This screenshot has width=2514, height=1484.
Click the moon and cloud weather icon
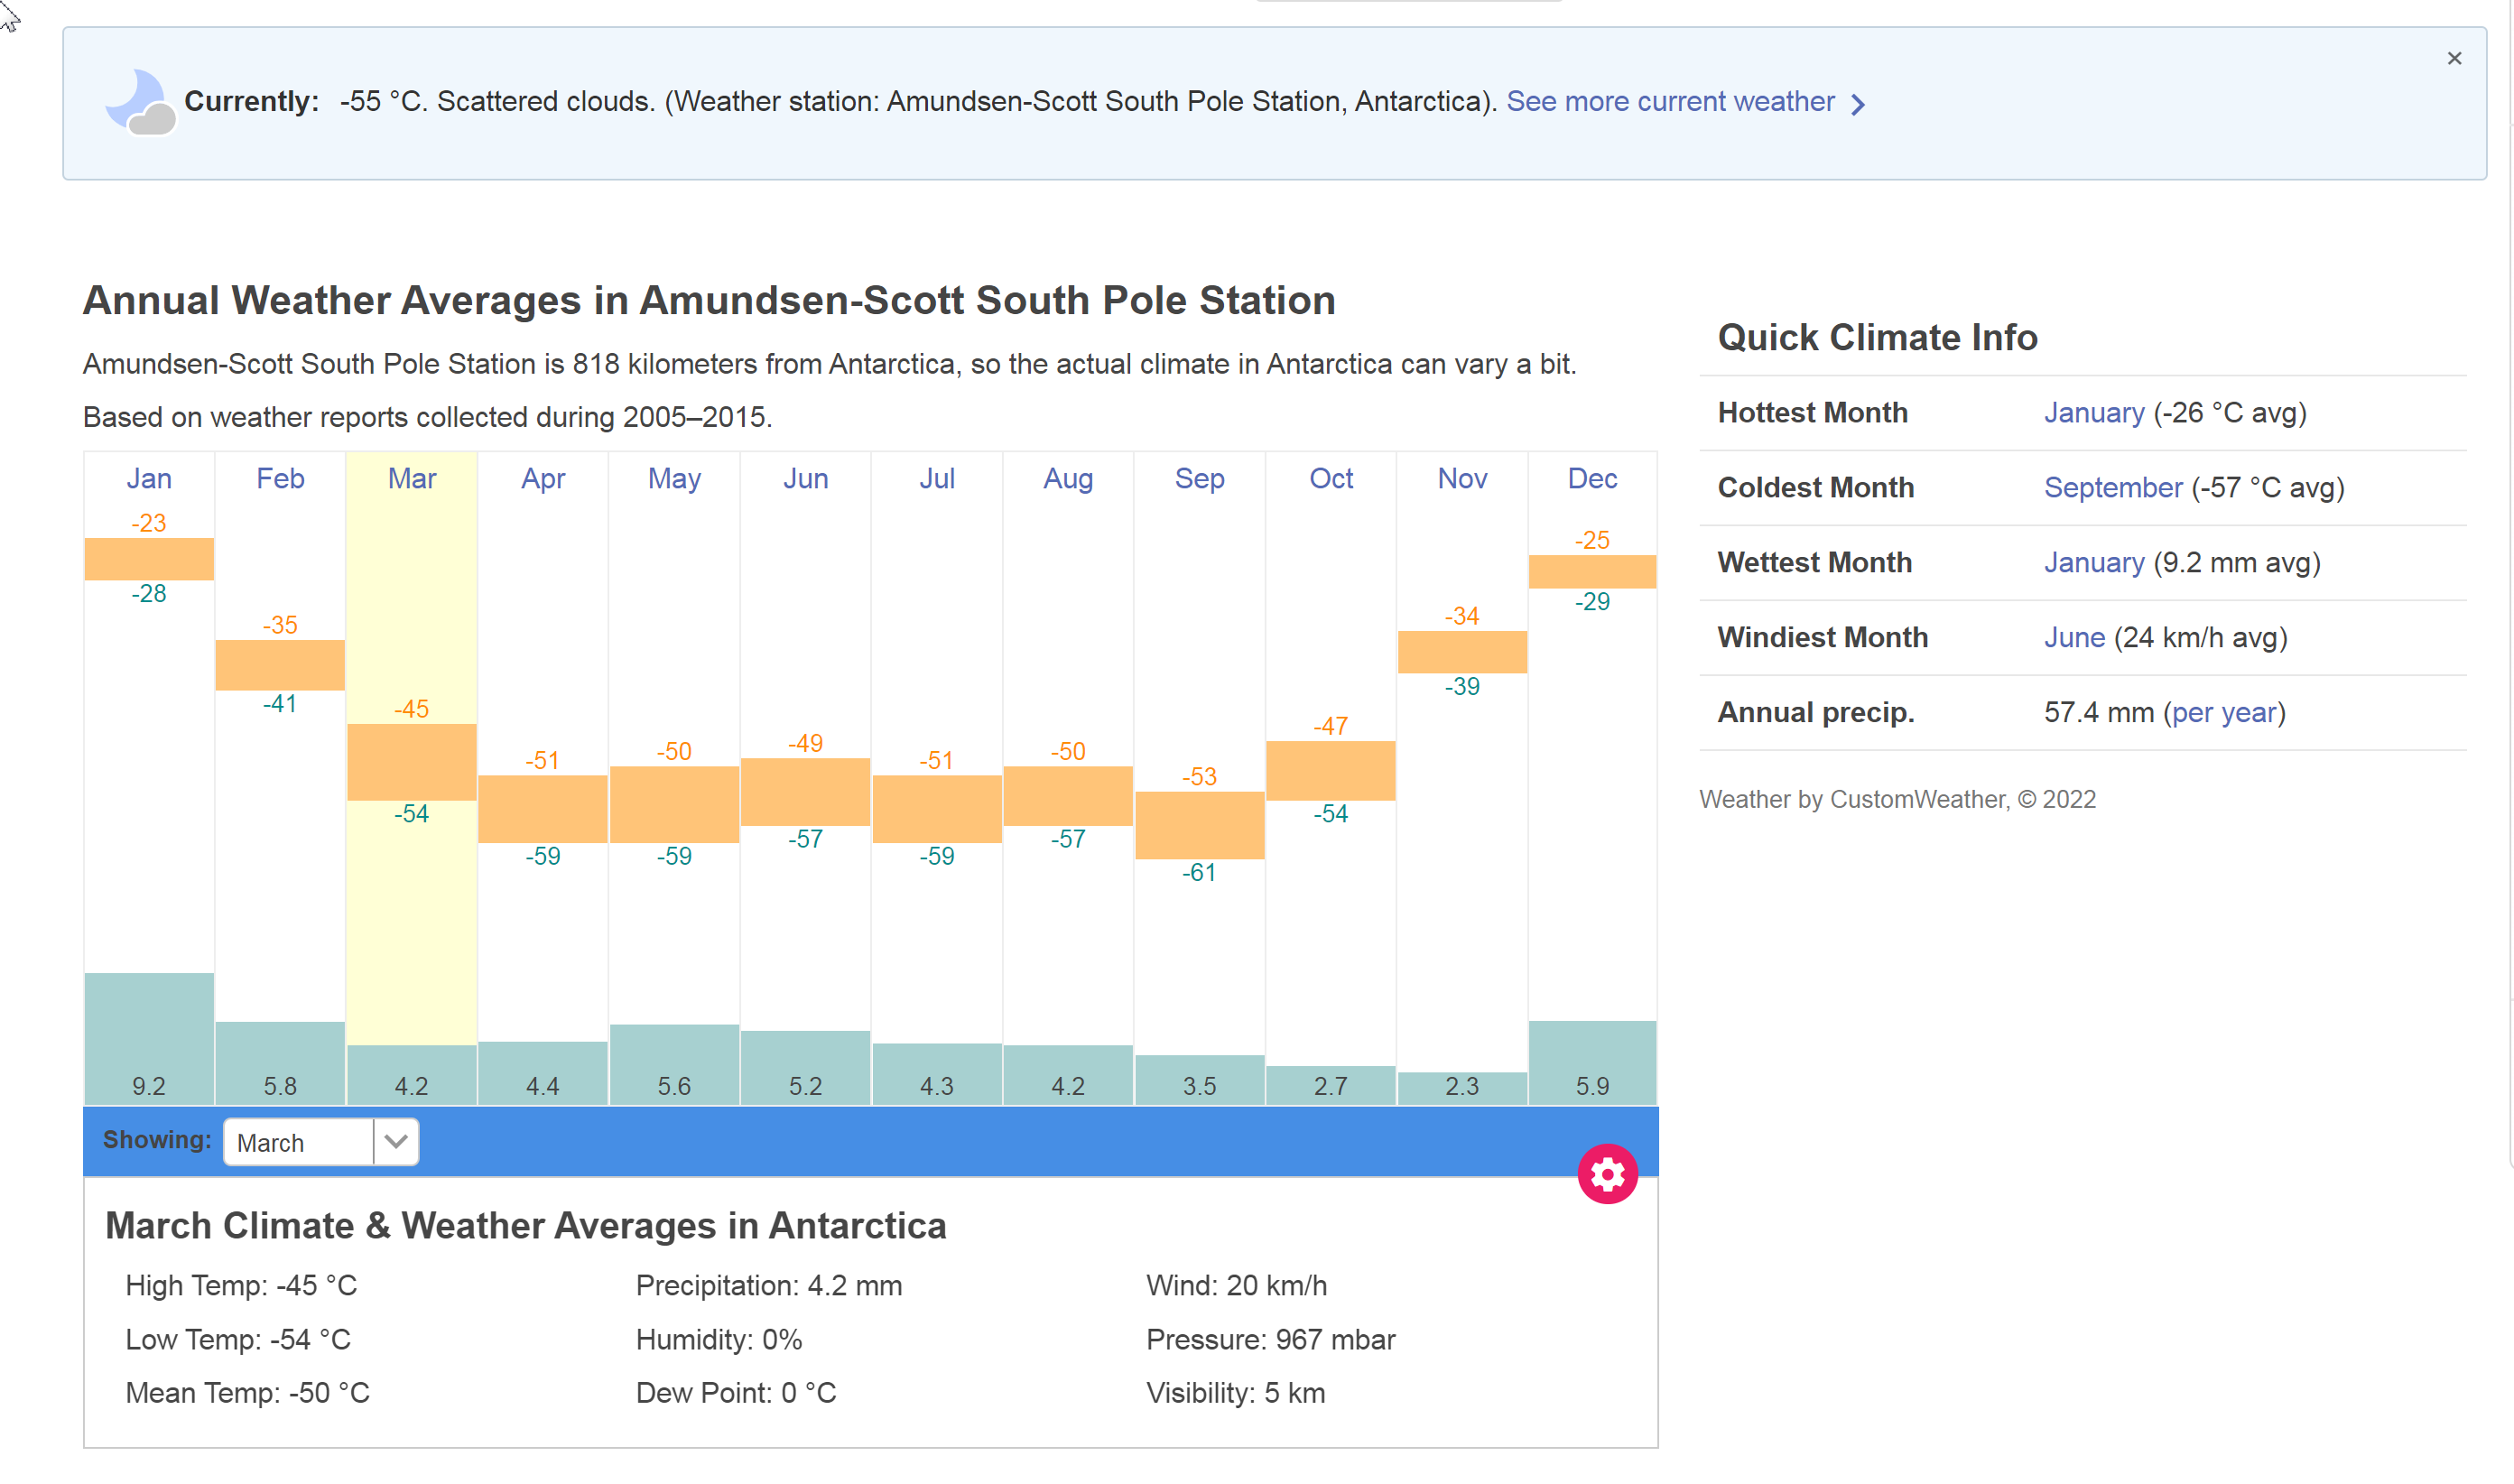140,102
